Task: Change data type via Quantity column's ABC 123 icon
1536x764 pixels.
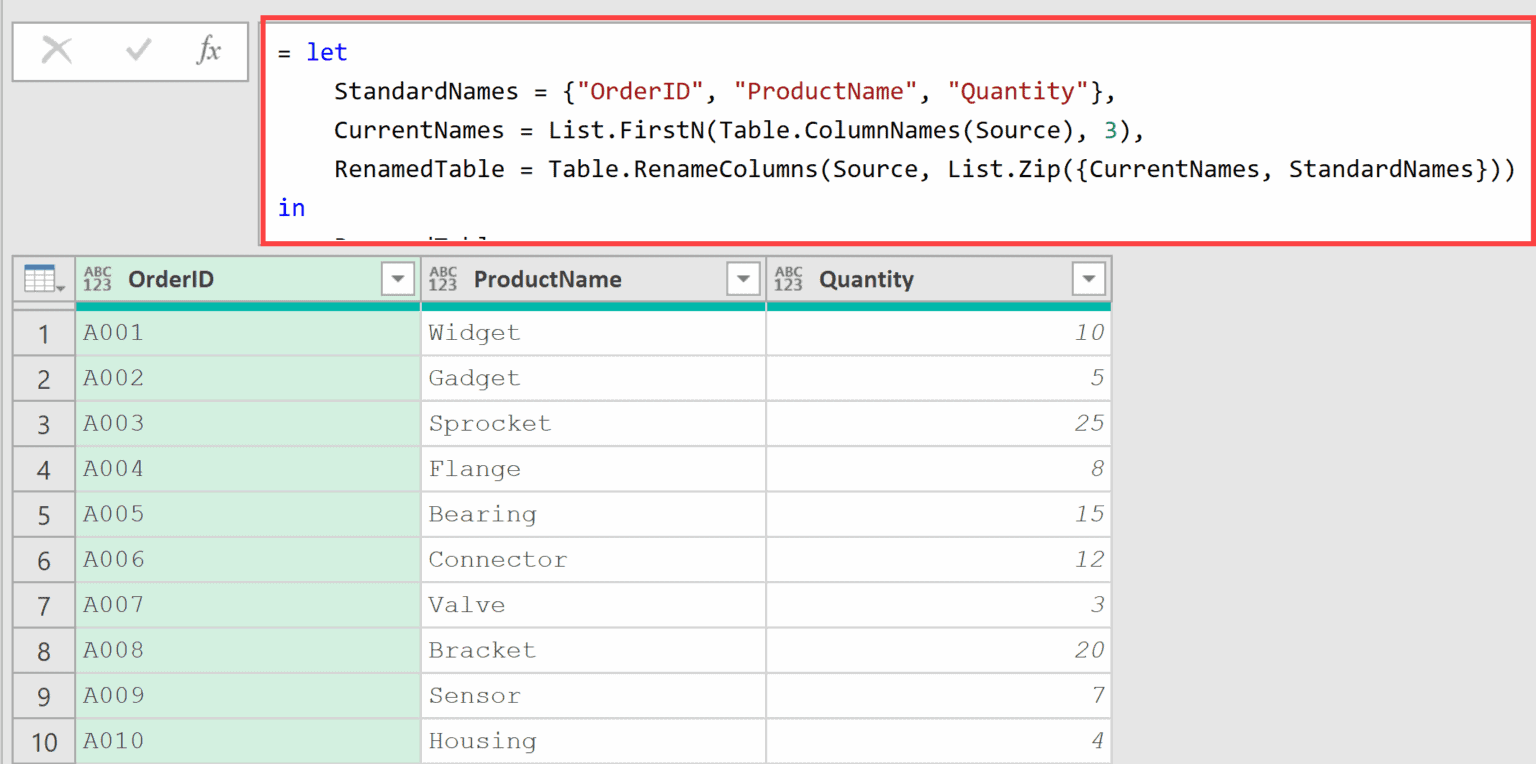Action: 789,280
